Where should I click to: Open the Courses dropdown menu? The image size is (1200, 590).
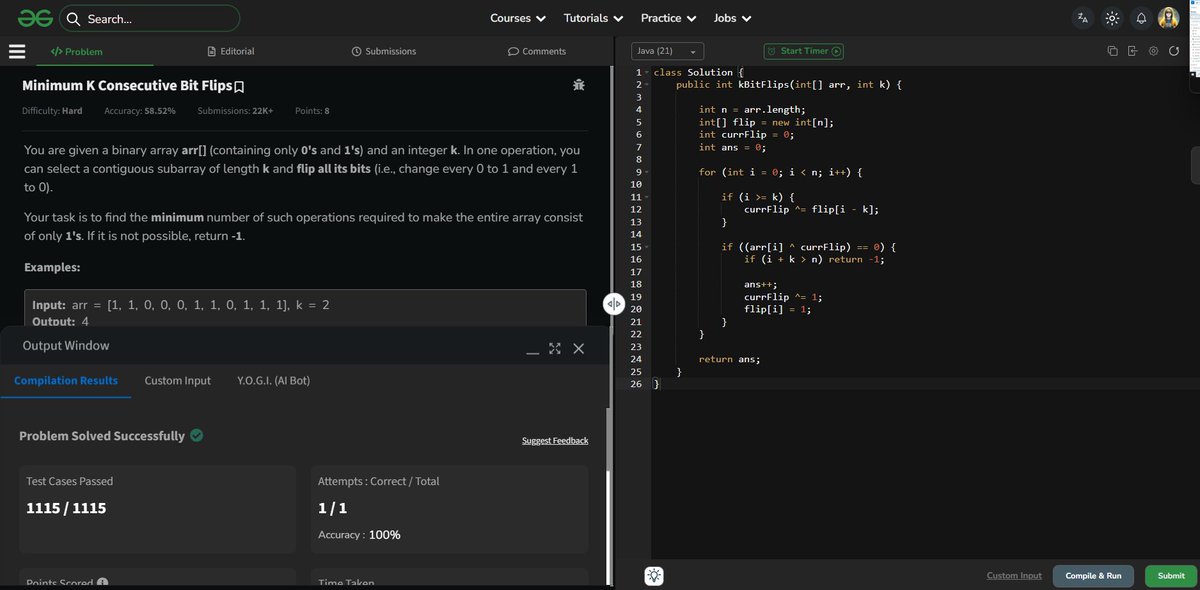click(x=518, y=18)
